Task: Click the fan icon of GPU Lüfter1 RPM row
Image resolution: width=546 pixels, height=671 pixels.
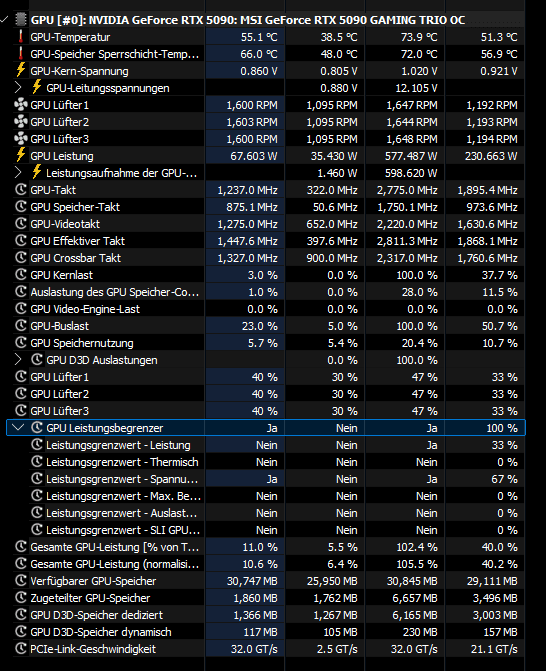Action: (21, 105)
